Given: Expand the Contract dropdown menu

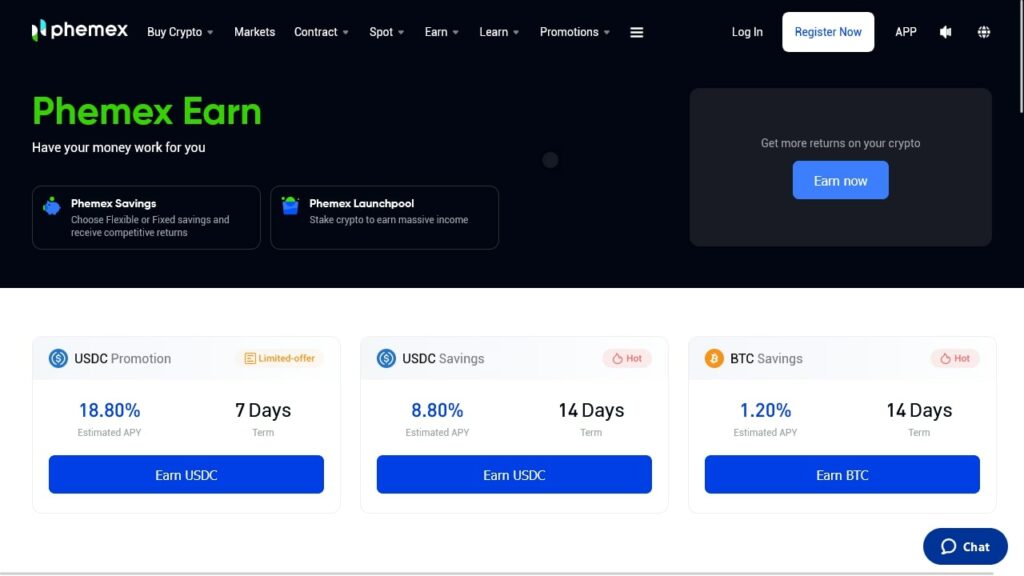Looking at the screenshot, I should coord(321,32).
